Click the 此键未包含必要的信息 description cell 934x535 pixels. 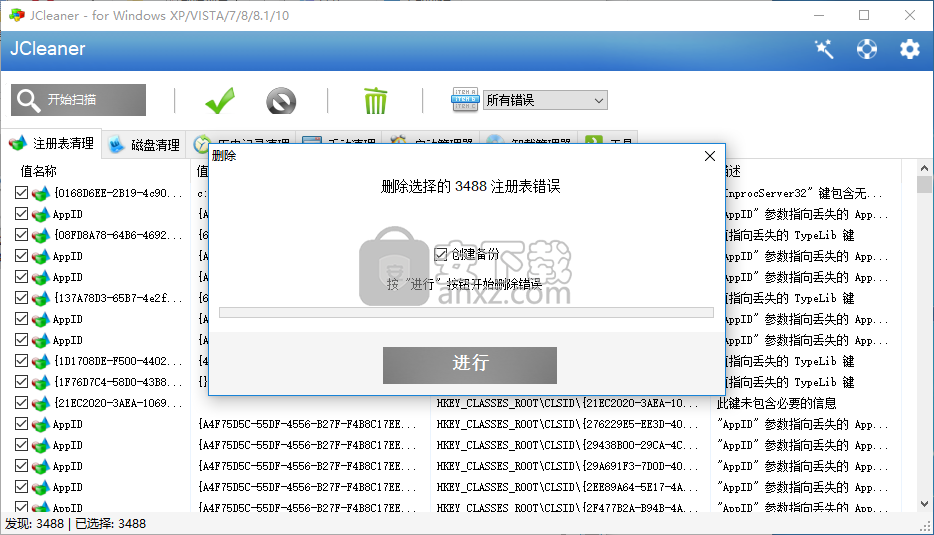[x=776, y=403]
